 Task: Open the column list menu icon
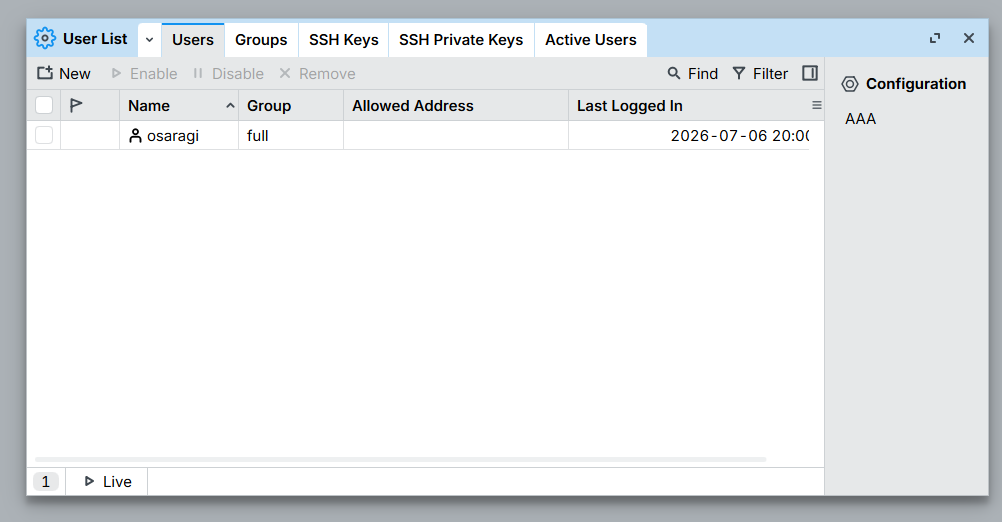tap(817, 105)
